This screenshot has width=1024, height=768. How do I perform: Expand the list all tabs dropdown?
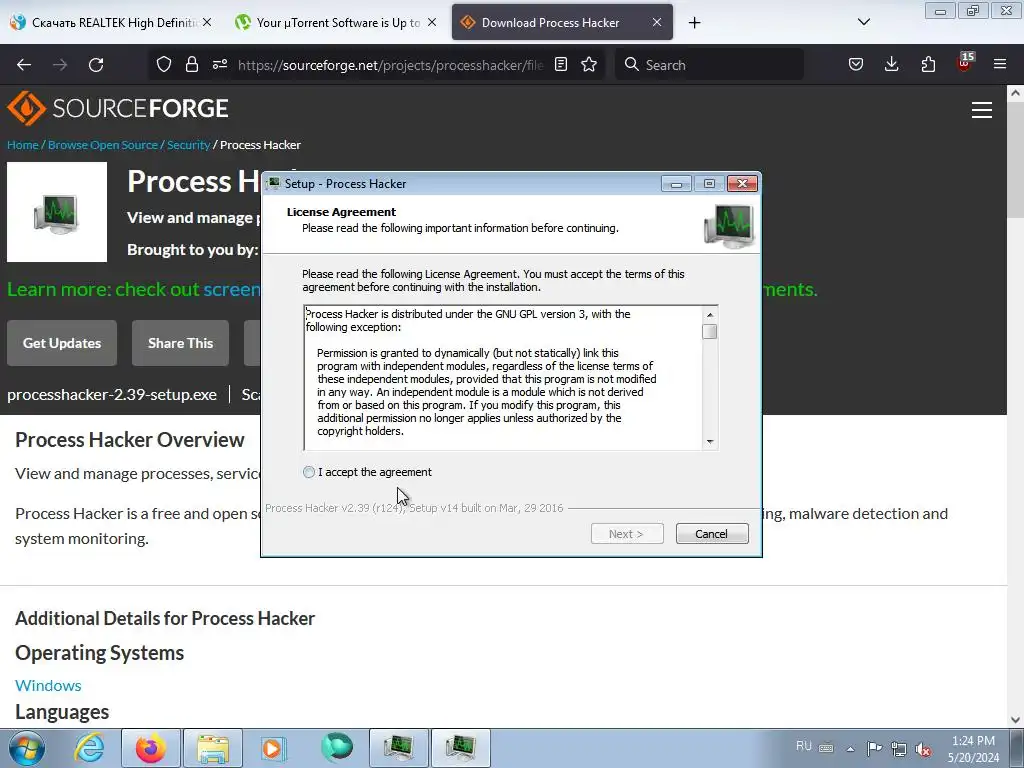coord(863,22)
